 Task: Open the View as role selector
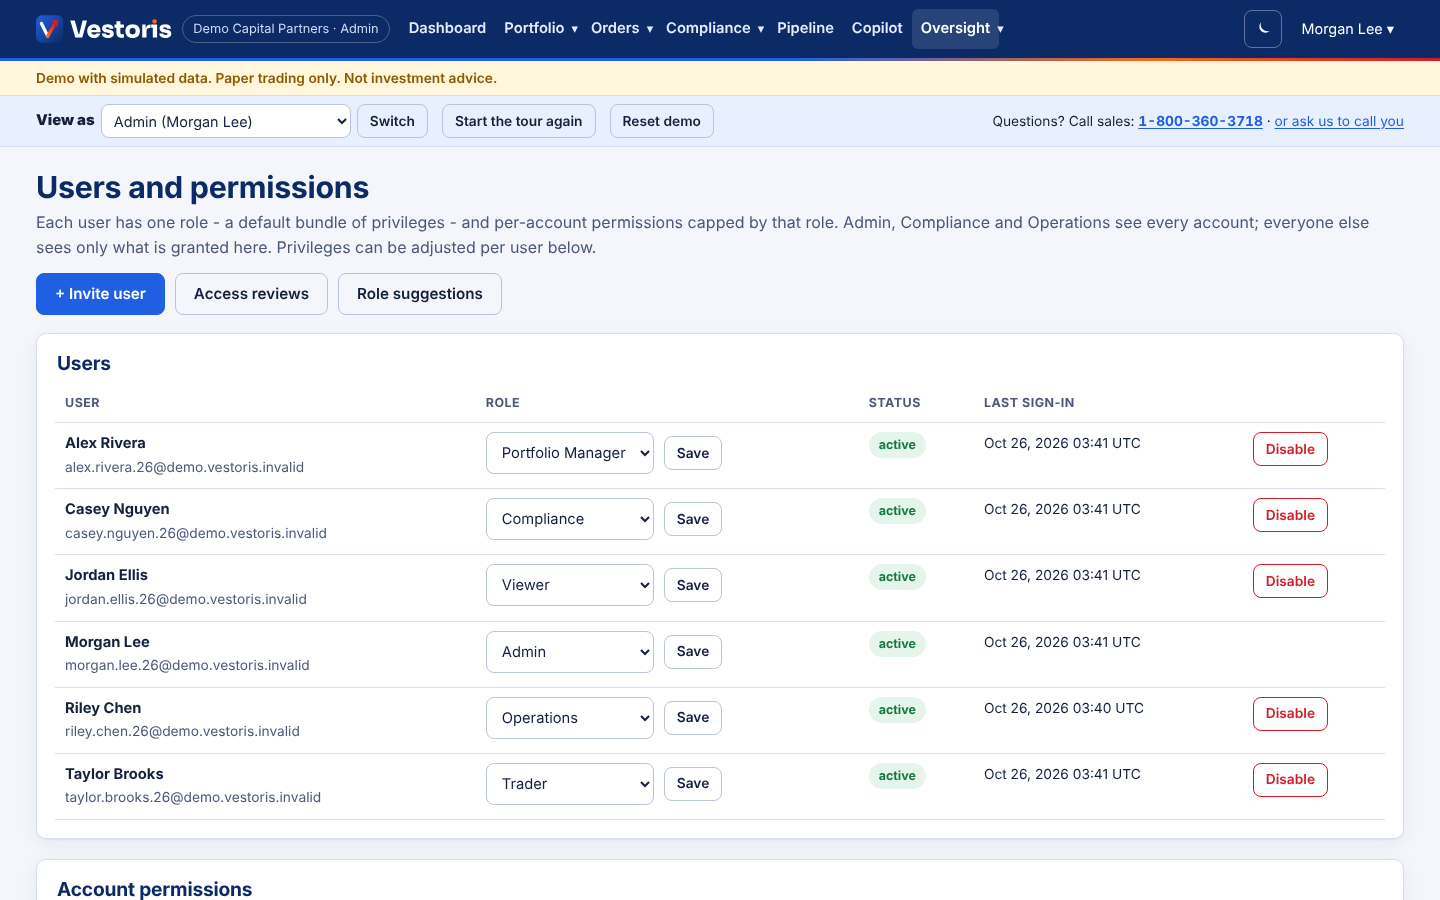tap(226, 121)
